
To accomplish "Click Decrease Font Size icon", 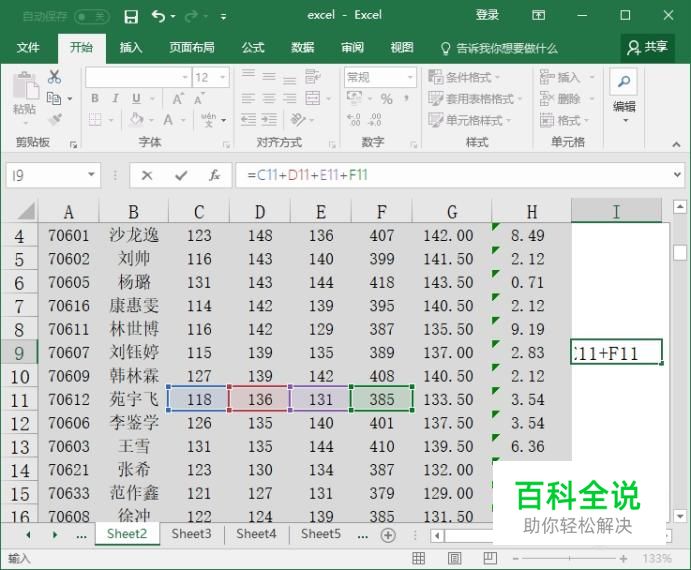I will (199, 98).
